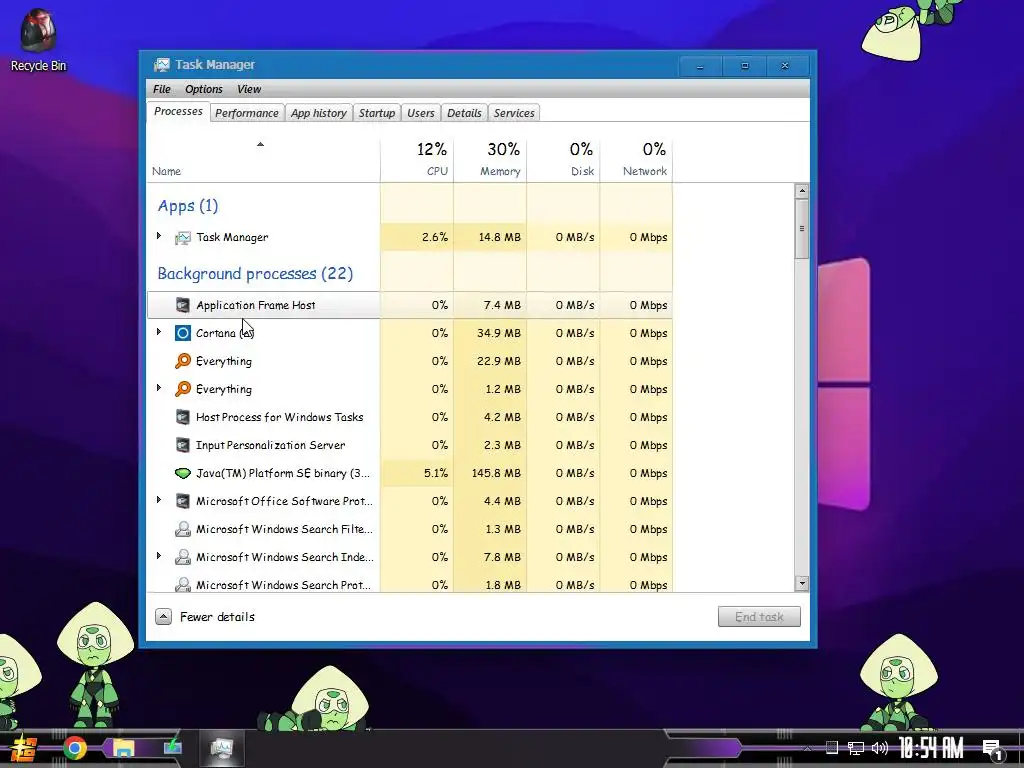Click Task Manager taskbar button
Image resolution: width=1024 pixels, height=768 pixels.
pos(222,748)
